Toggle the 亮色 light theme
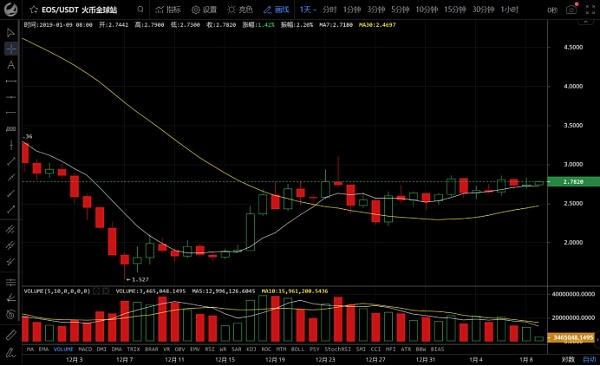 pos(240,10)
